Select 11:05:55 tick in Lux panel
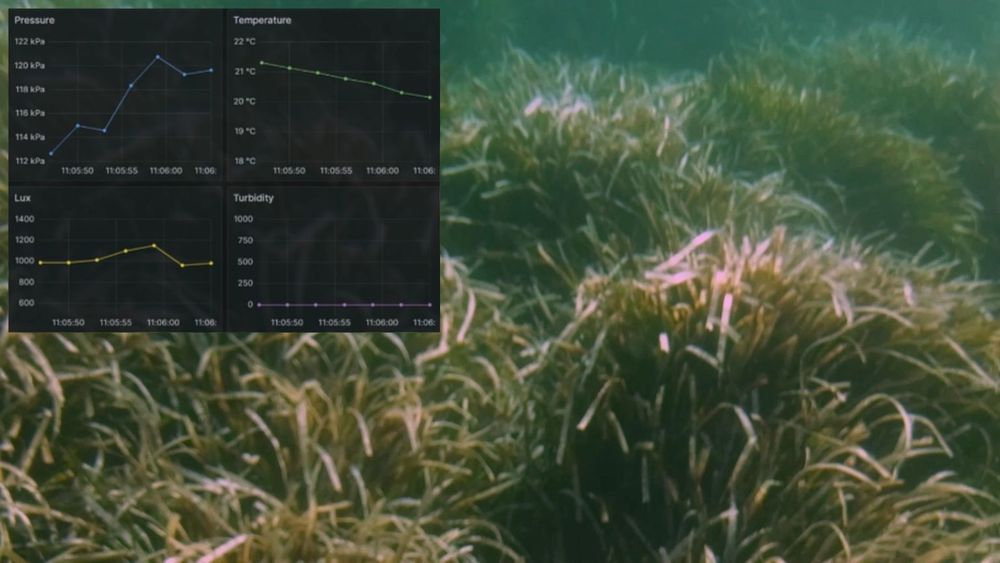Screen dimensions: 1000x563 tap(115, 323)
